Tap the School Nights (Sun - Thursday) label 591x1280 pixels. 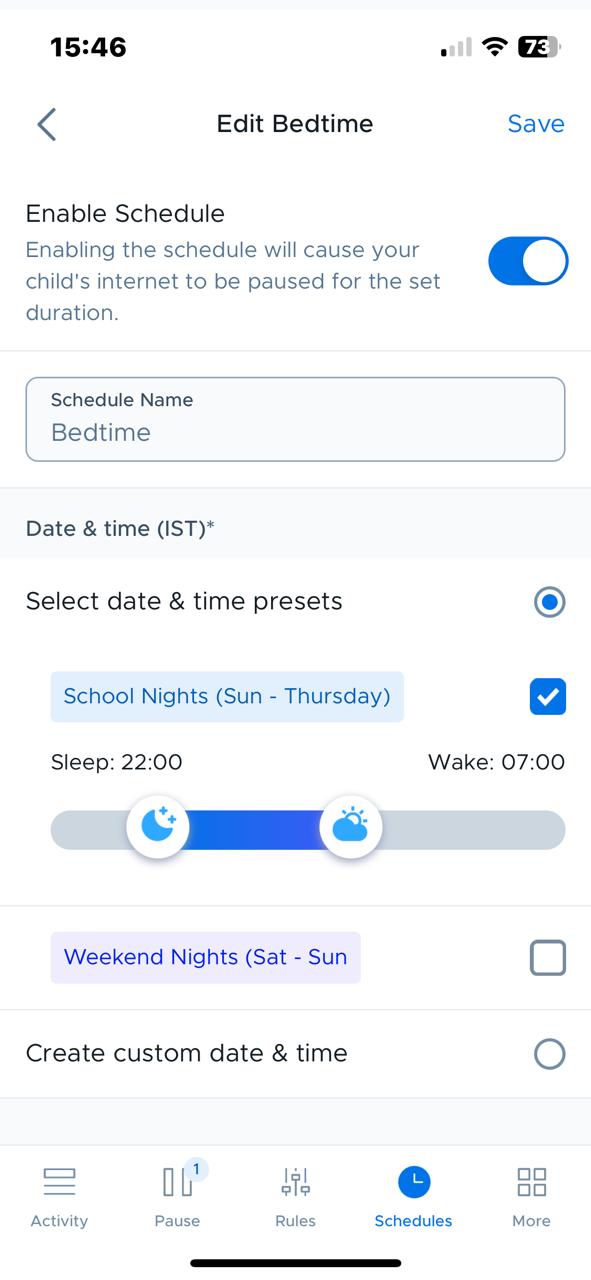[227, 697]
